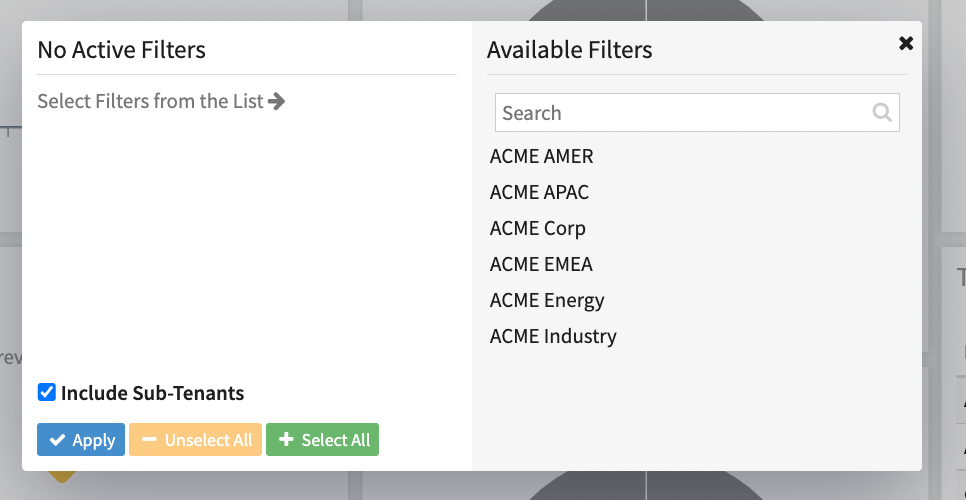Pick ACME EMEA in the filter list
Screen dimensions: 966x500
(541, 265)
